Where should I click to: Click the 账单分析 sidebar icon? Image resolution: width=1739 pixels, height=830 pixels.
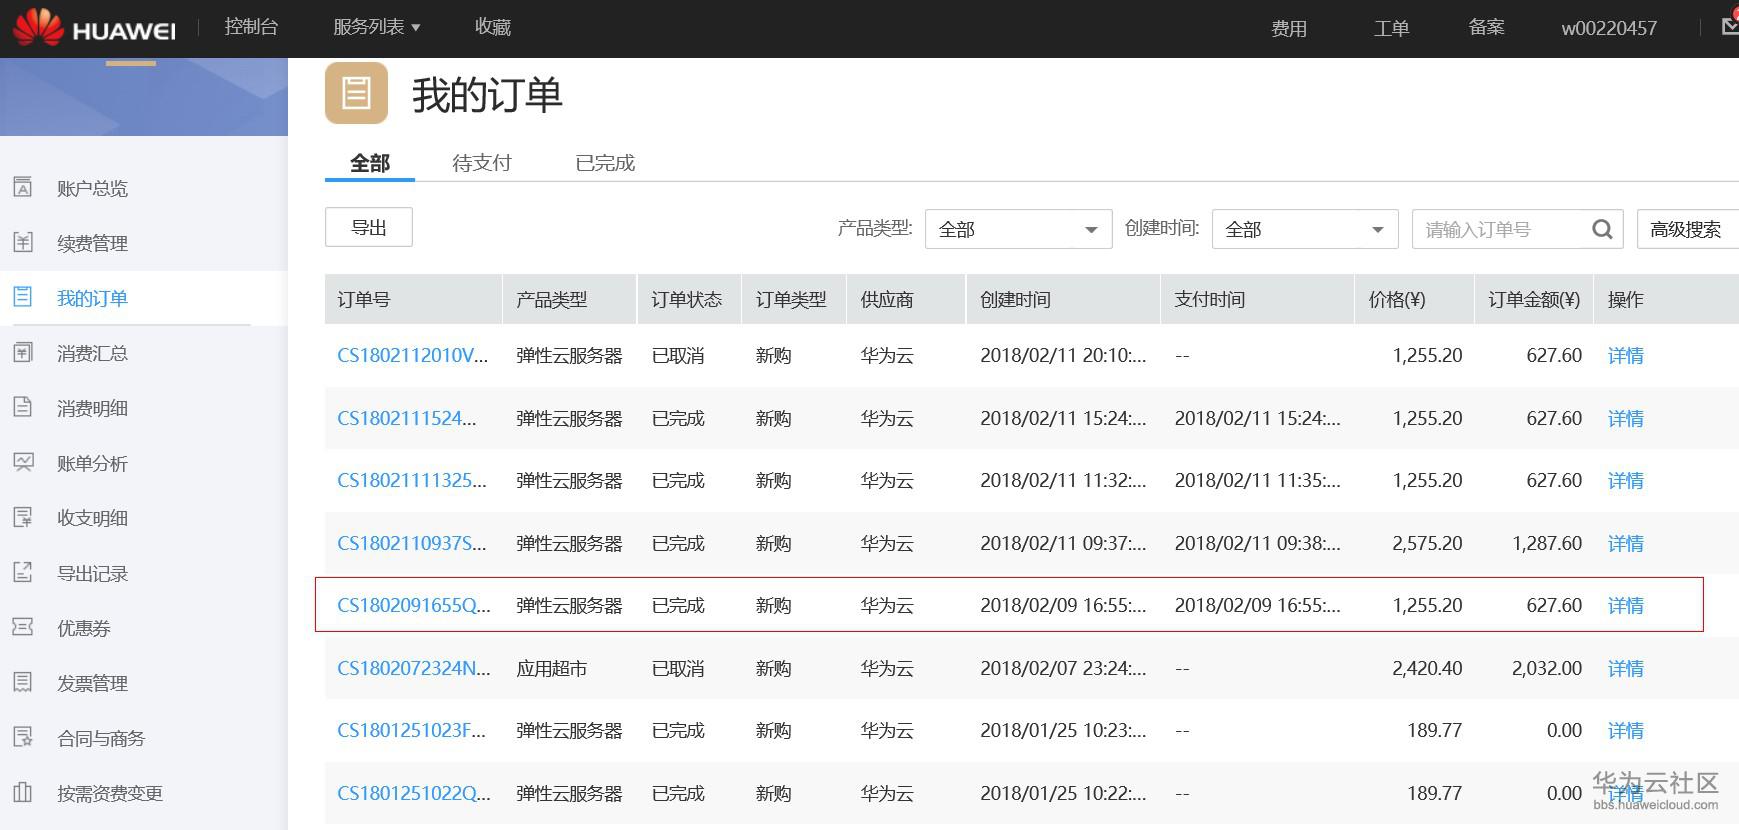tap(23, 462)
